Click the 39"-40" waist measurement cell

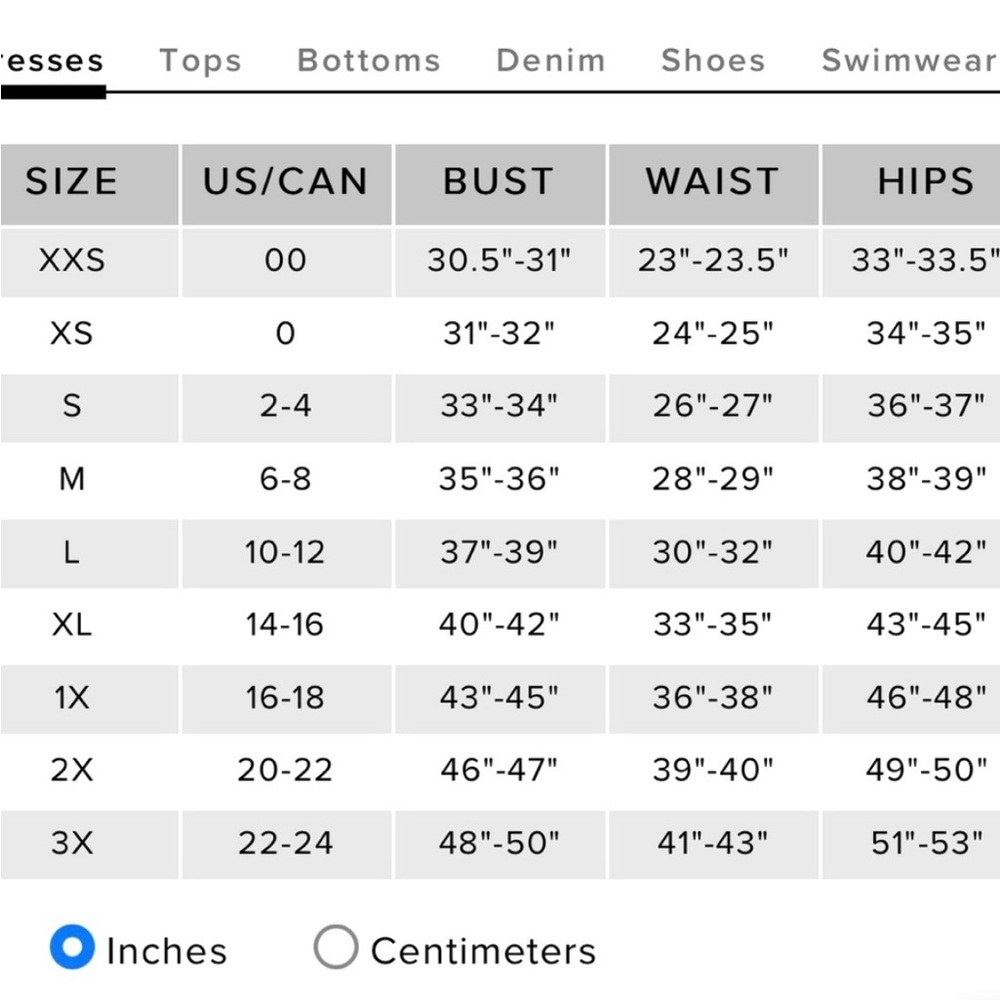click(x=712, y=770)
